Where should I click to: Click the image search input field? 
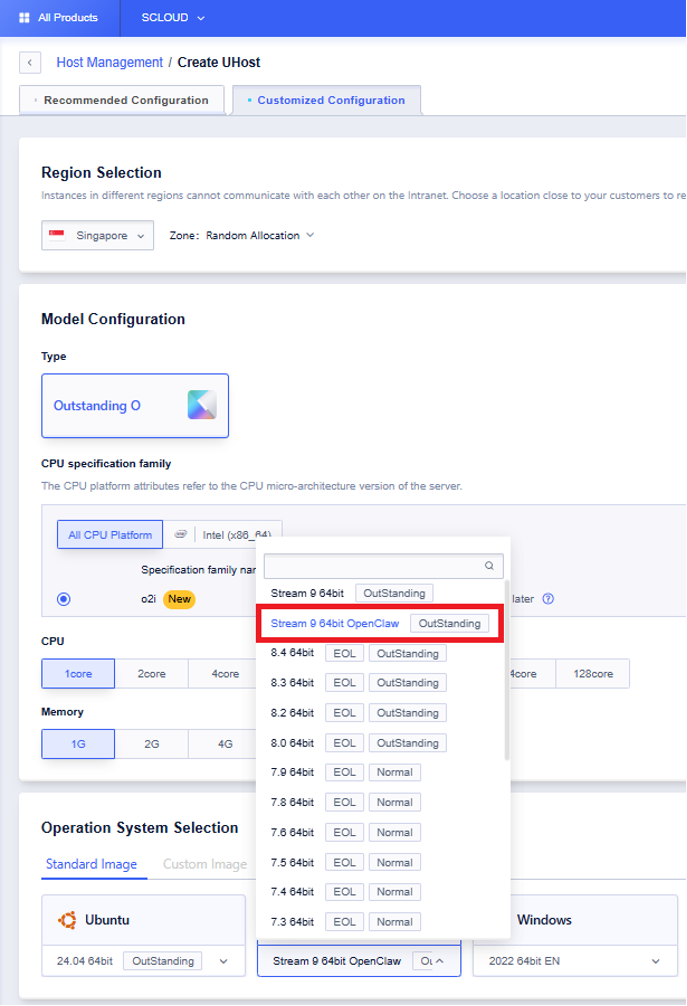point(372,565)
